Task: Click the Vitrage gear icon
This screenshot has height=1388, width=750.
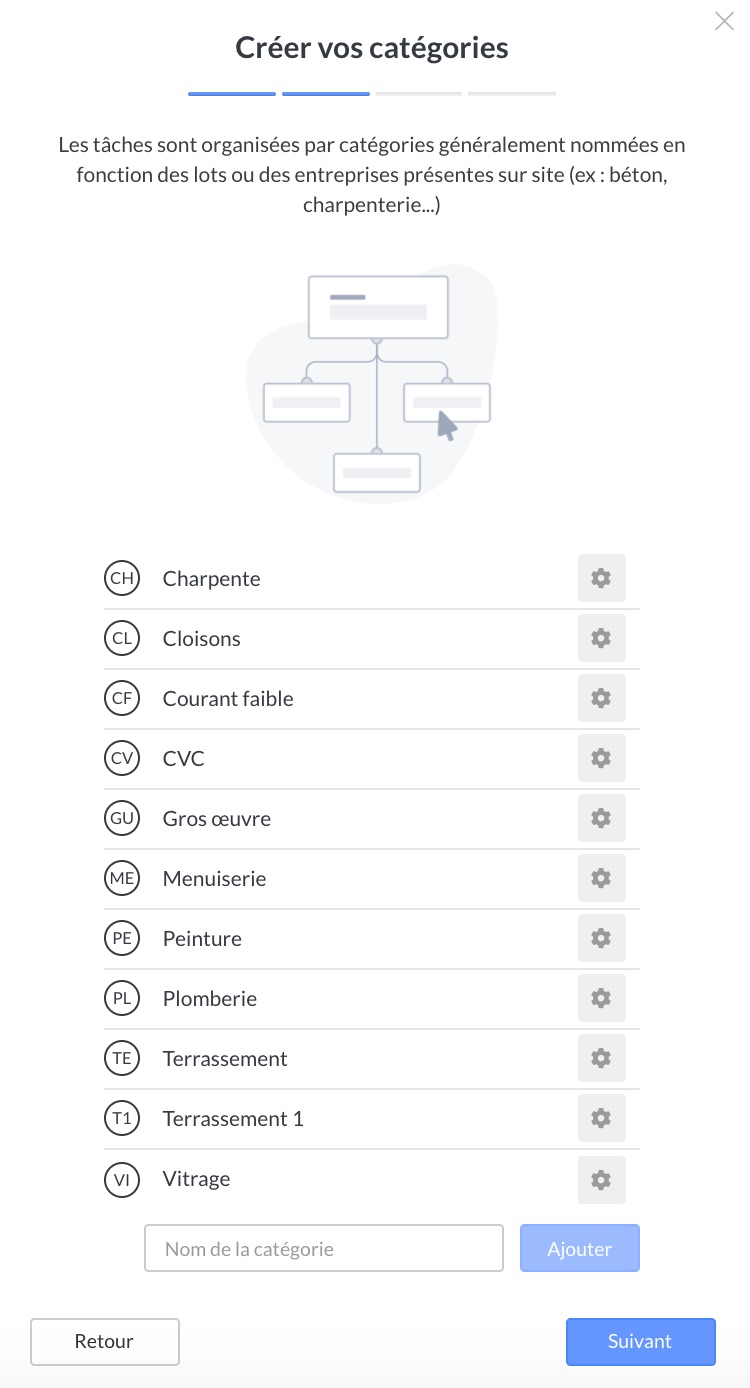Action: (x=601, y=1180)
